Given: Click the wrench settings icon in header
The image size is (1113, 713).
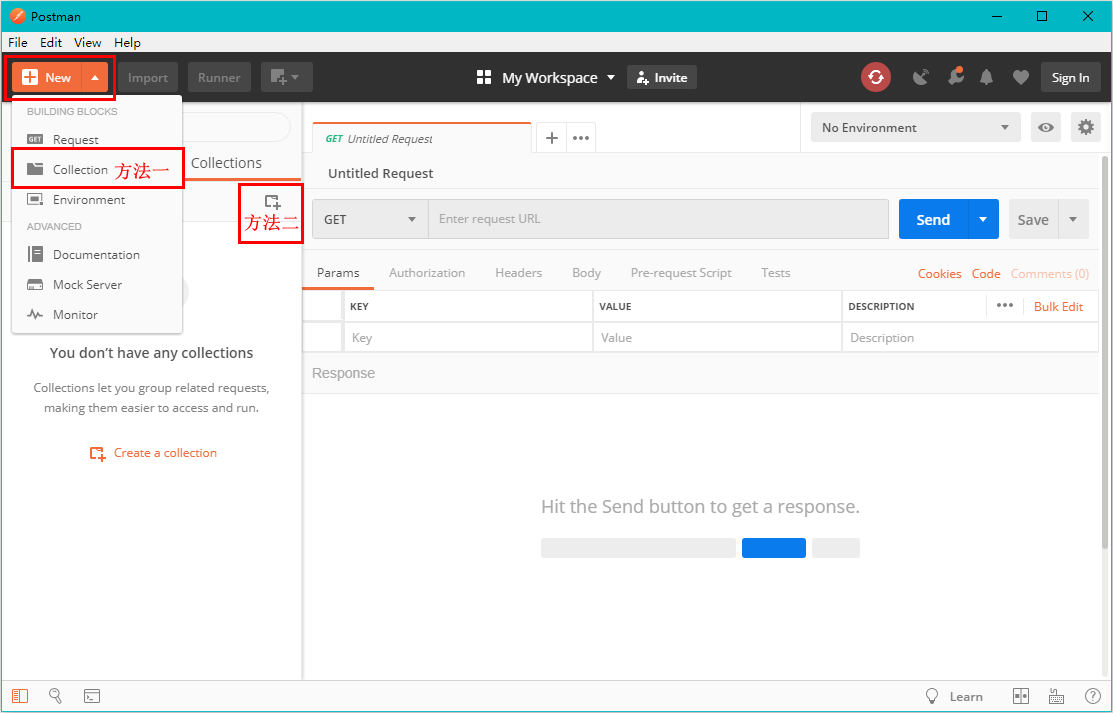Looking at the screenshot, I should (955, 77).
